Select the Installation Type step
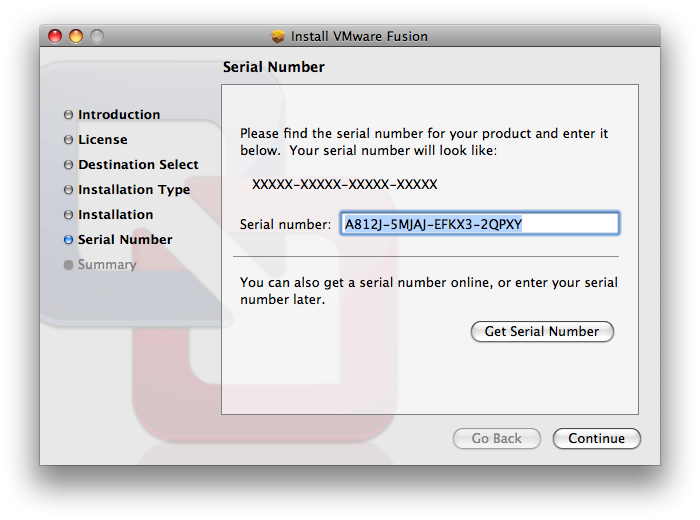700x520 pixels. pos(127,190)
